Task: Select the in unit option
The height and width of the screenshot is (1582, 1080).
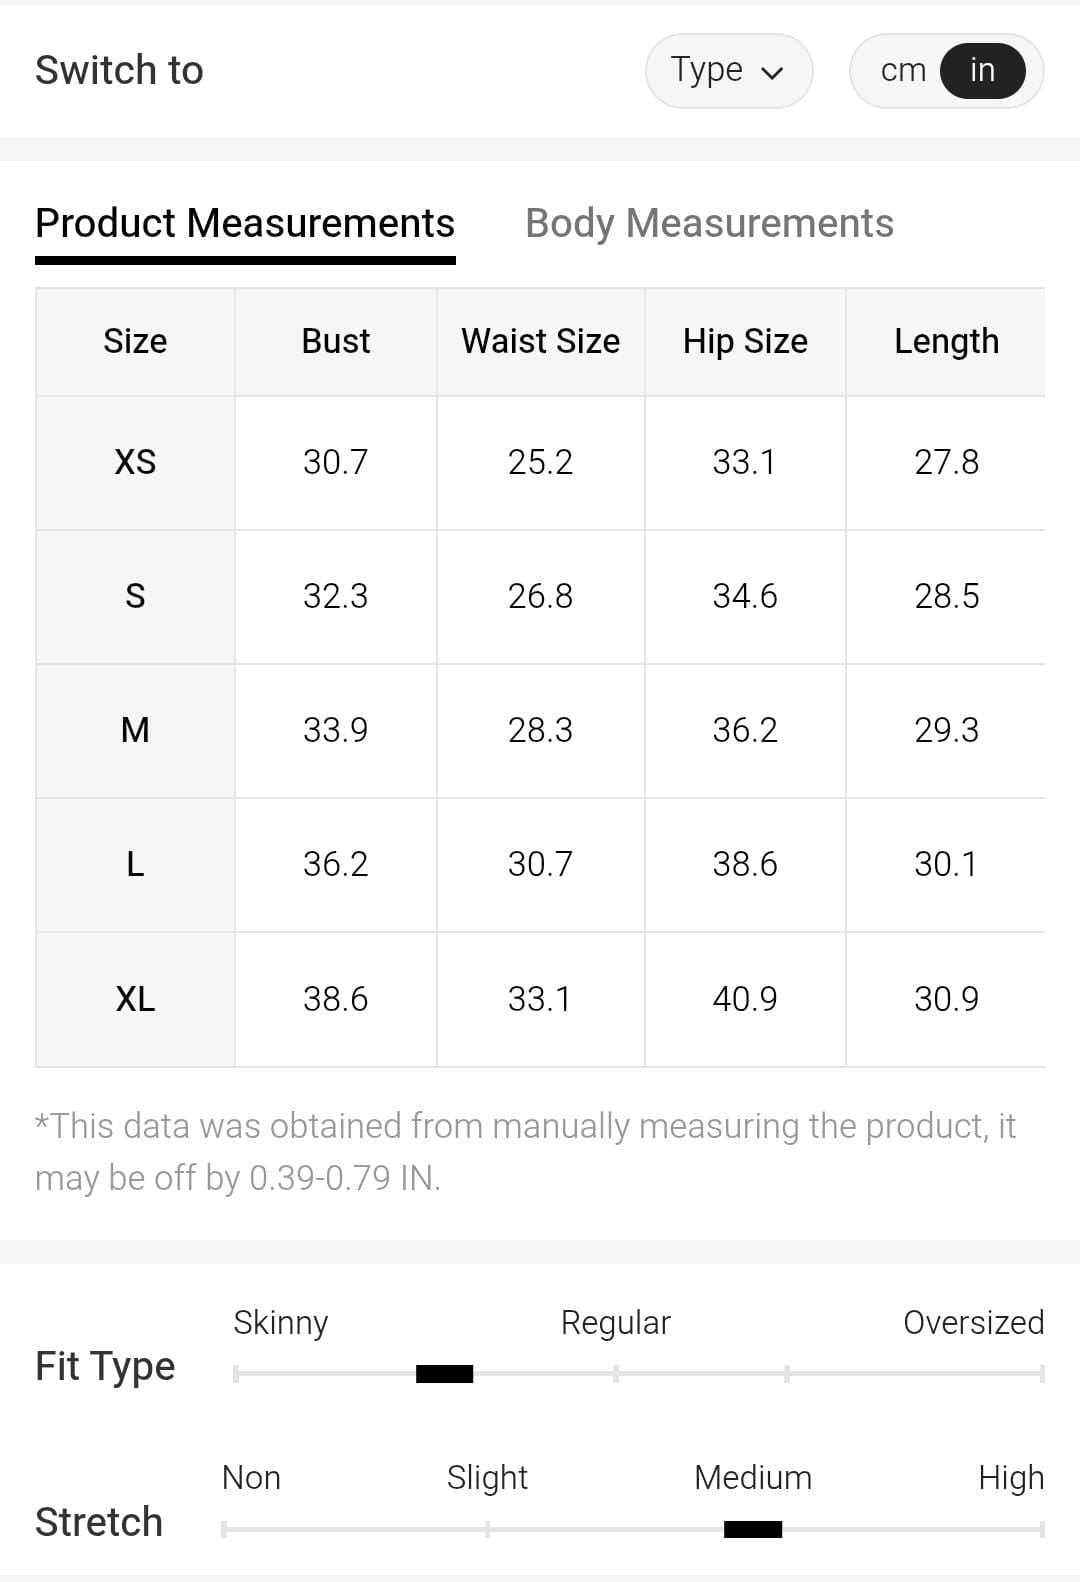Action: pos(982,71)
